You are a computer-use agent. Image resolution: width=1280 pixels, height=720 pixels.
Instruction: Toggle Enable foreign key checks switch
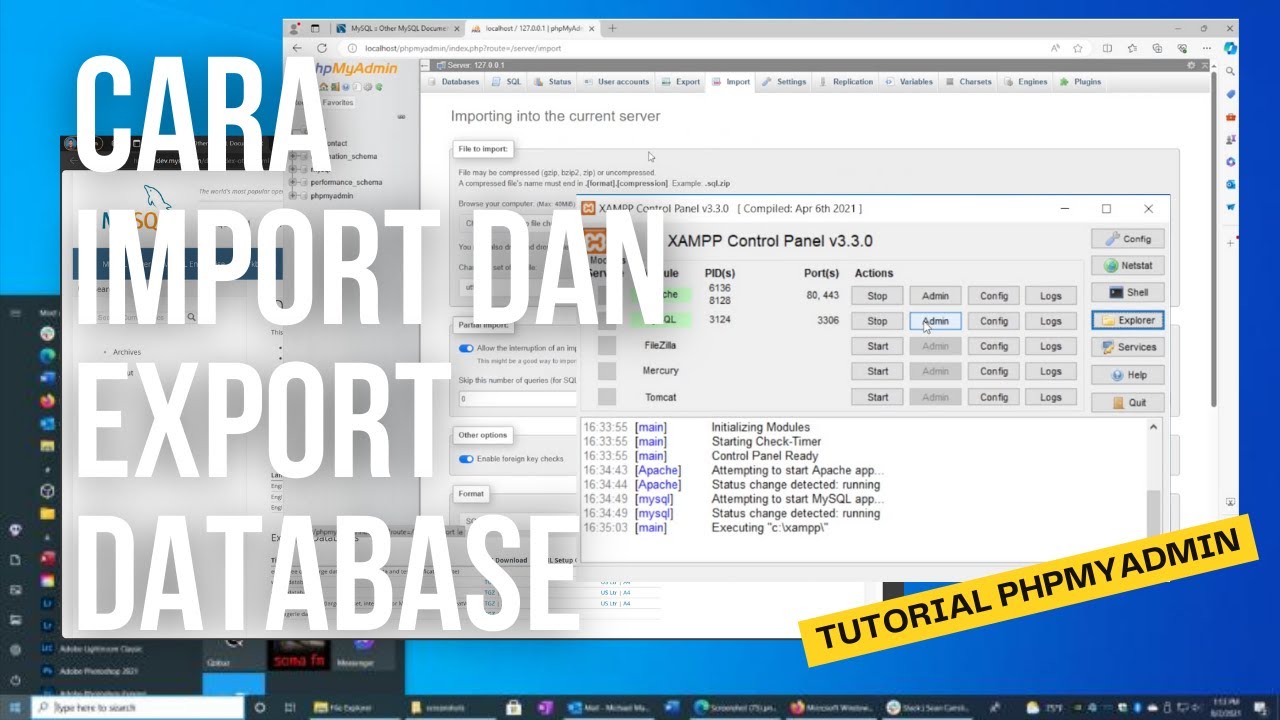pos(466,459)
